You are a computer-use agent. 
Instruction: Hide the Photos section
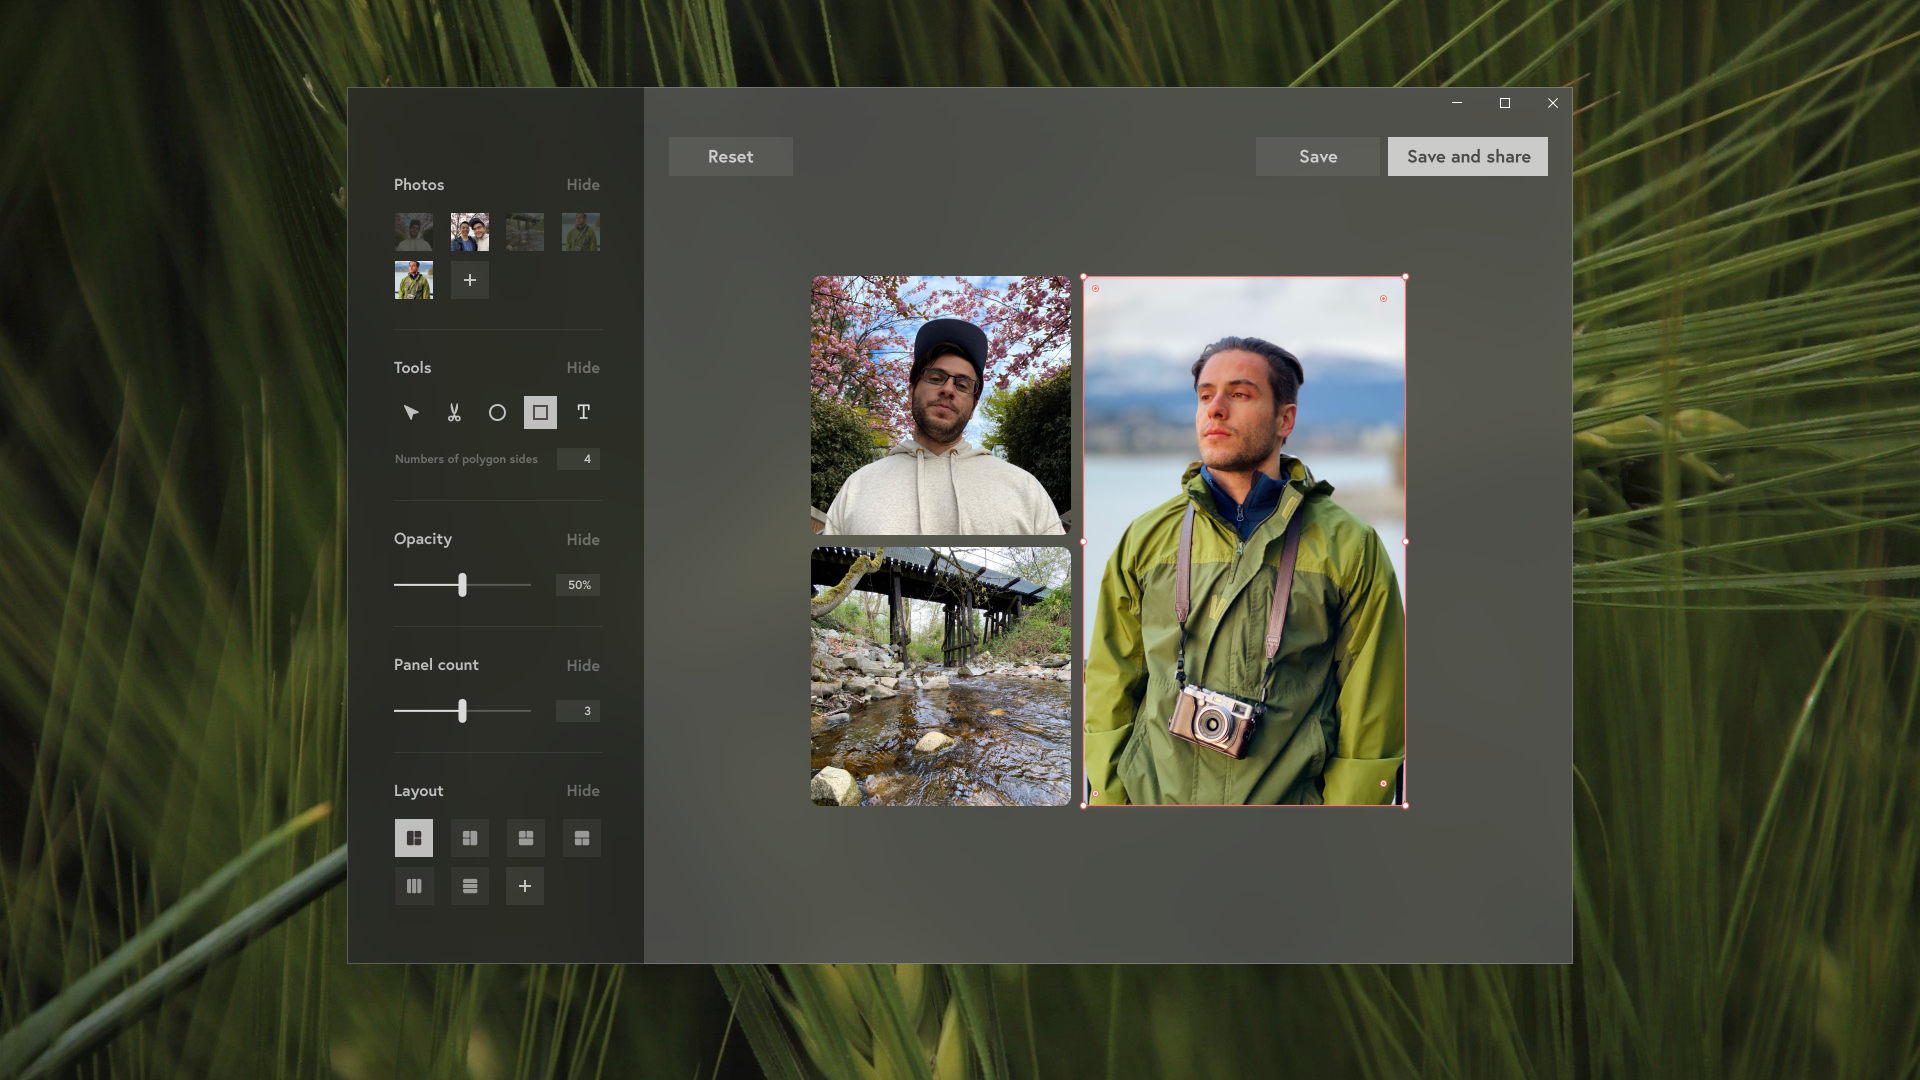coord(583,185)
